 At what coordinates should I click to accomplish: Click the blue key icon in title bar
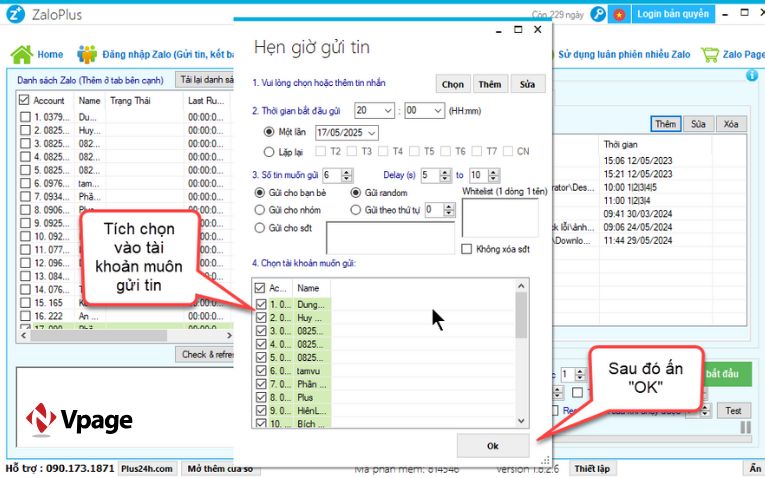click(598, 14)
